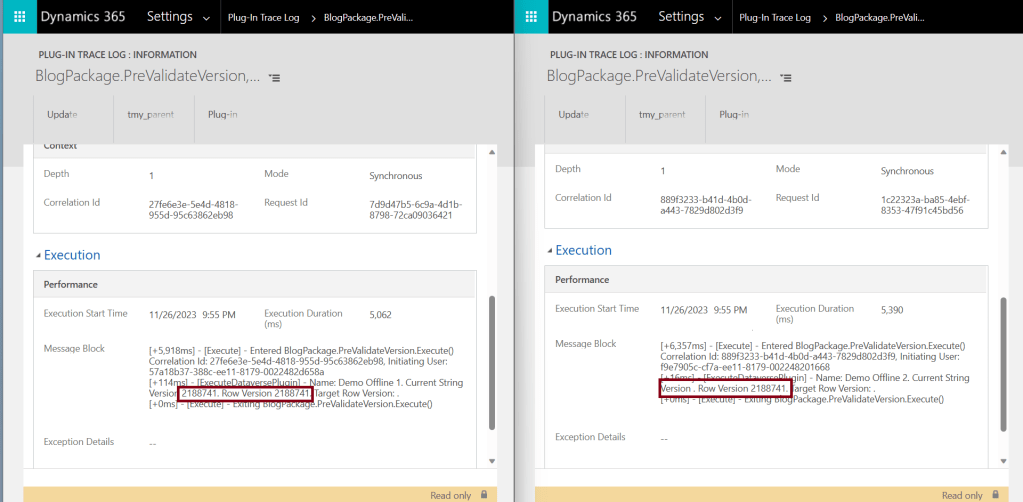The width and height of the screenshot is (1023, 502).
Task: Click Read only lock icon, right window
Action: pos(995,495)
